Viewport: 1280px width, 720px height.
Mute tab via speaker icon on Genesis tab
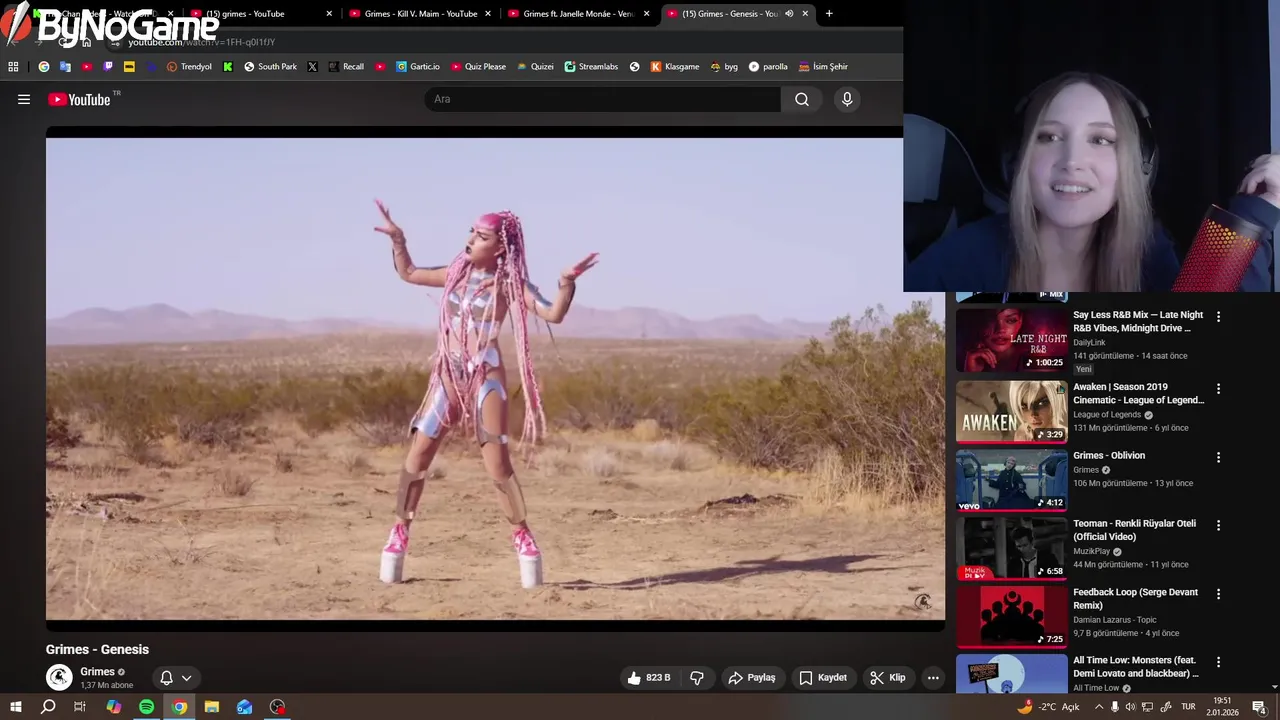coord(789,14)
